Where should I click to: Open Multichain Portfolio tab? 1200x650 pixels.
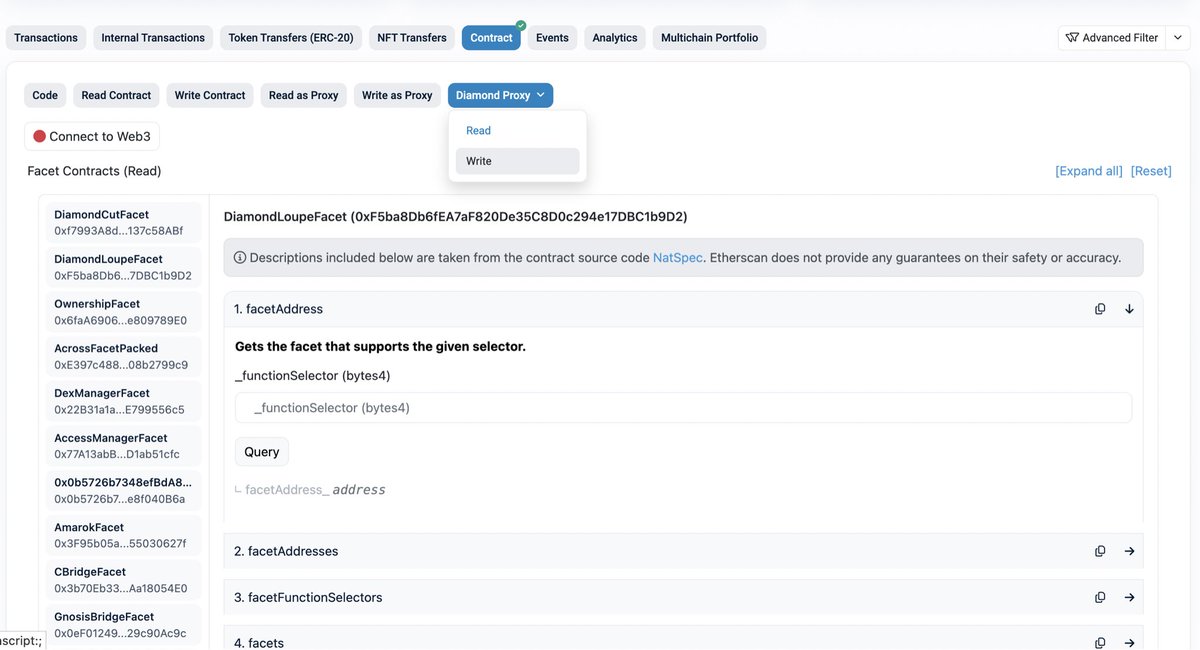(x=709, y=38)
